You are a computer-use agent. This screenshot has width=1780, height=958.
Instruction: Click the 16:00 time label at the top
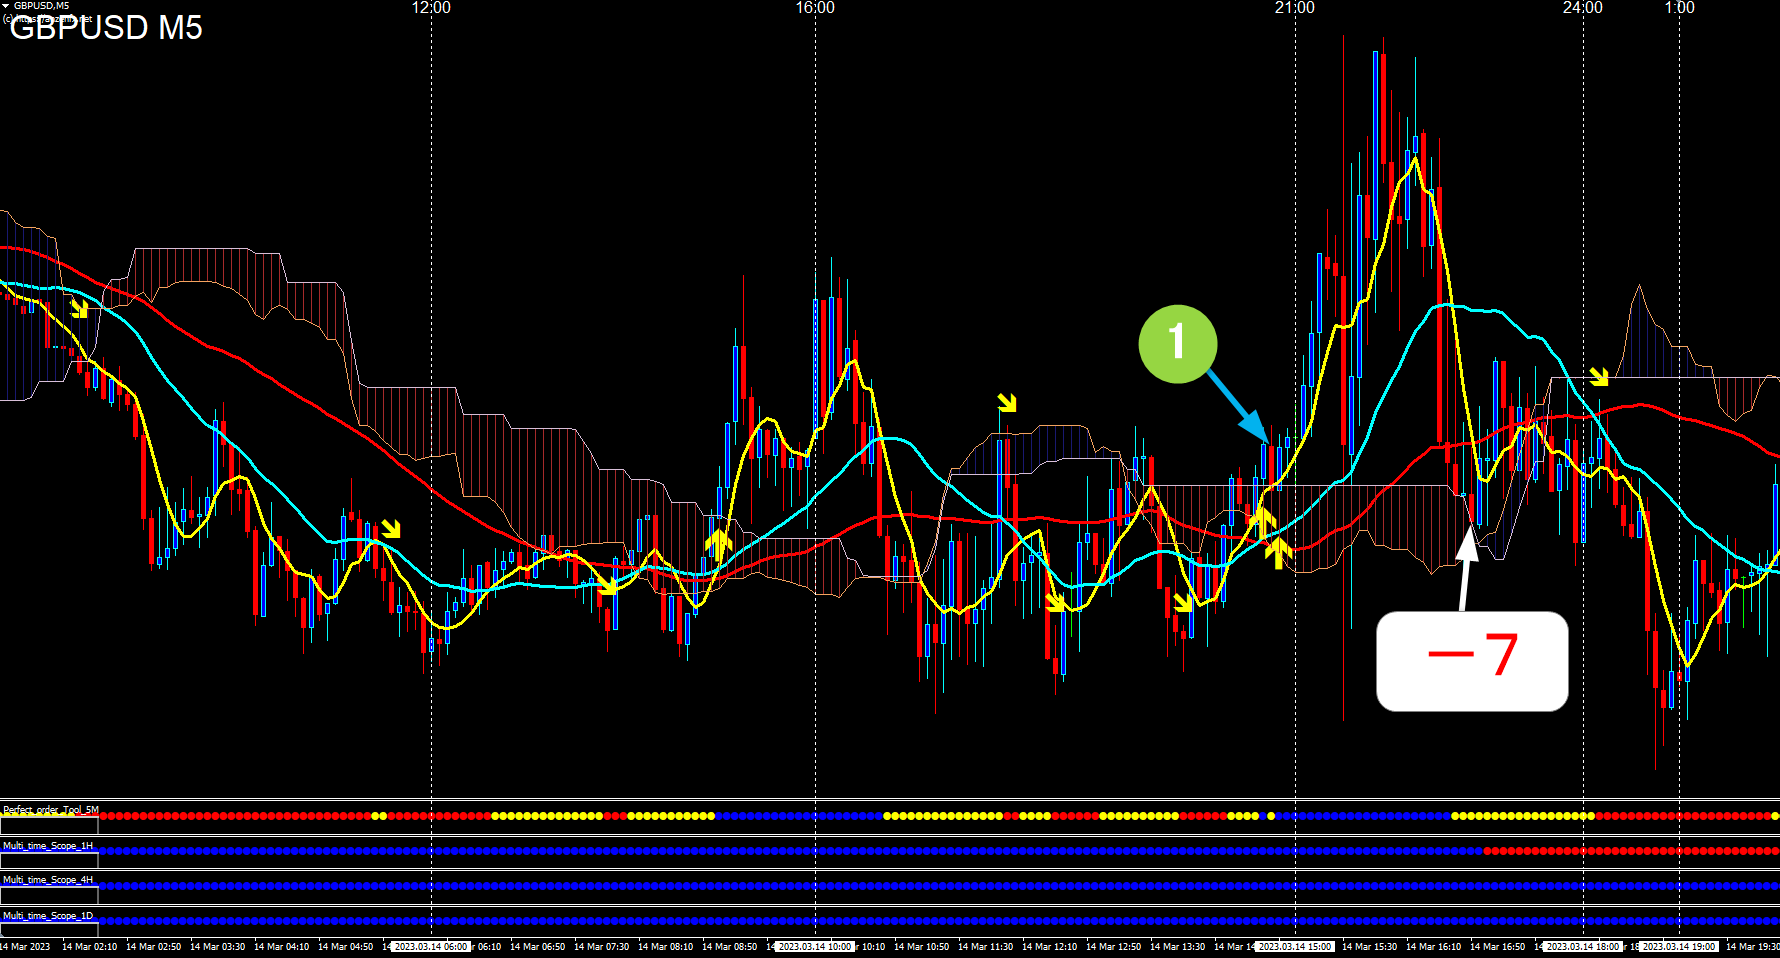pos(815,8)
